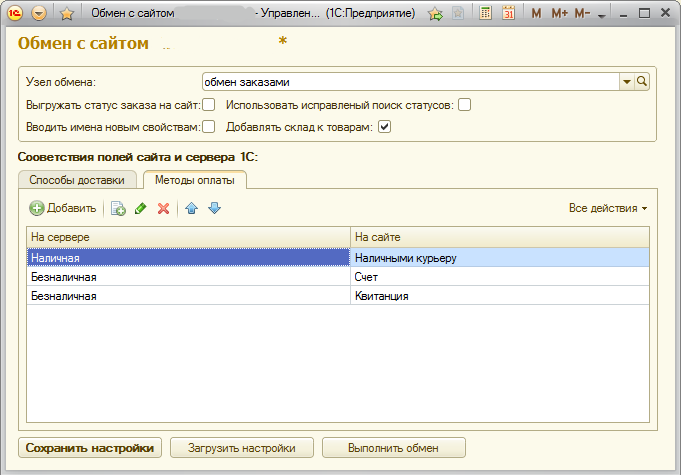
Task: Click the На сервере column header
Action: (x=188, y=237)
